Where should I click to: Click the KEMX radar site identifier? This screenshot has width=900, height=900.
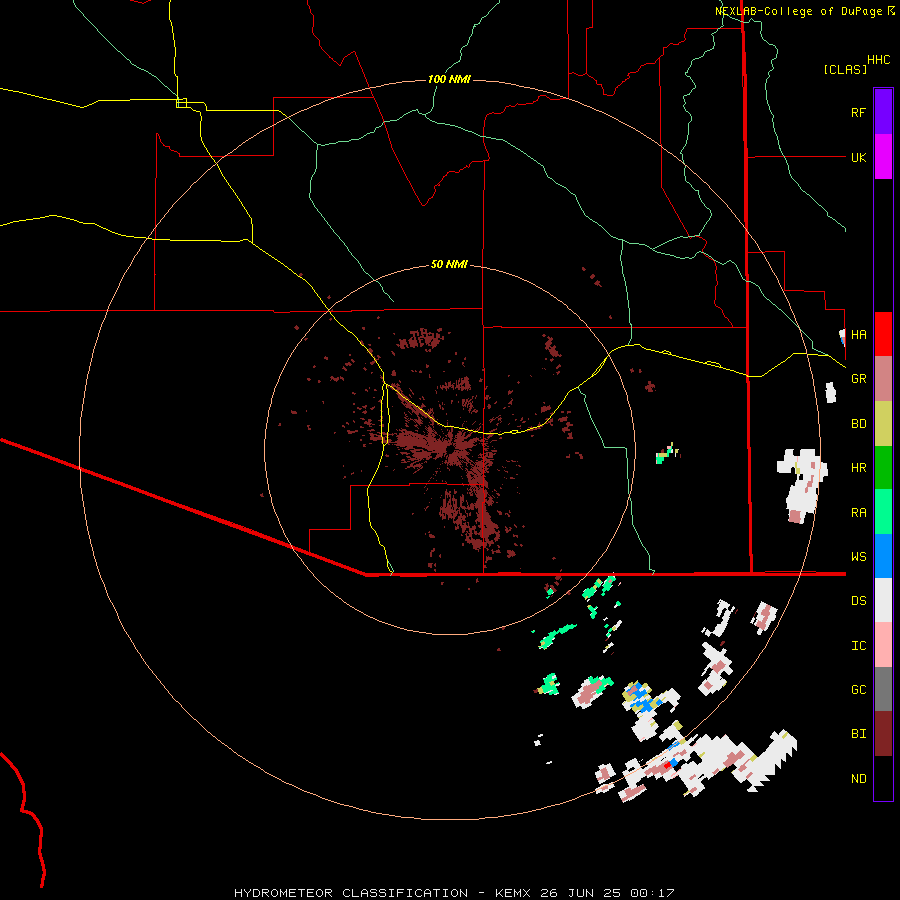[512, 893]
